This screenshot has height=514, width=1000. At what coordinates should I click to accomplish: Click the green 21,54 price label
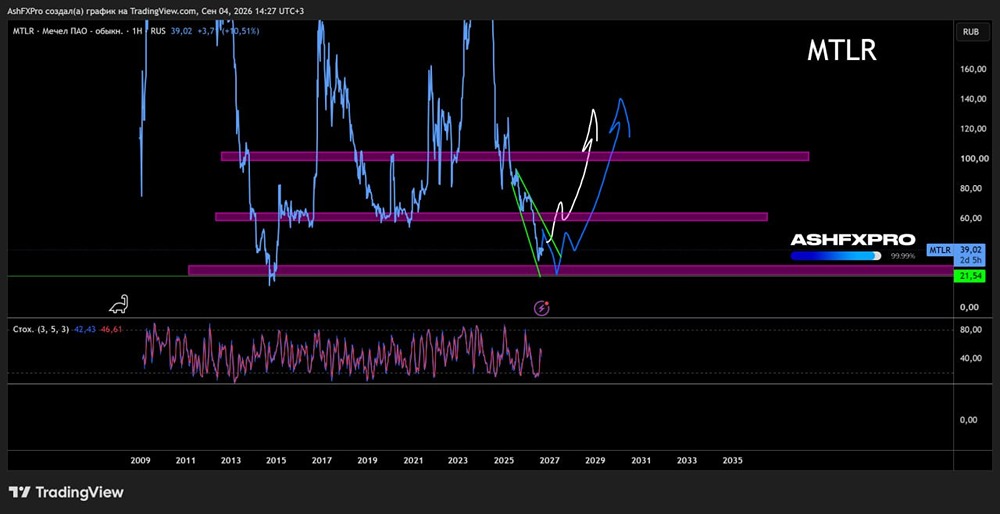pos(969,276)
